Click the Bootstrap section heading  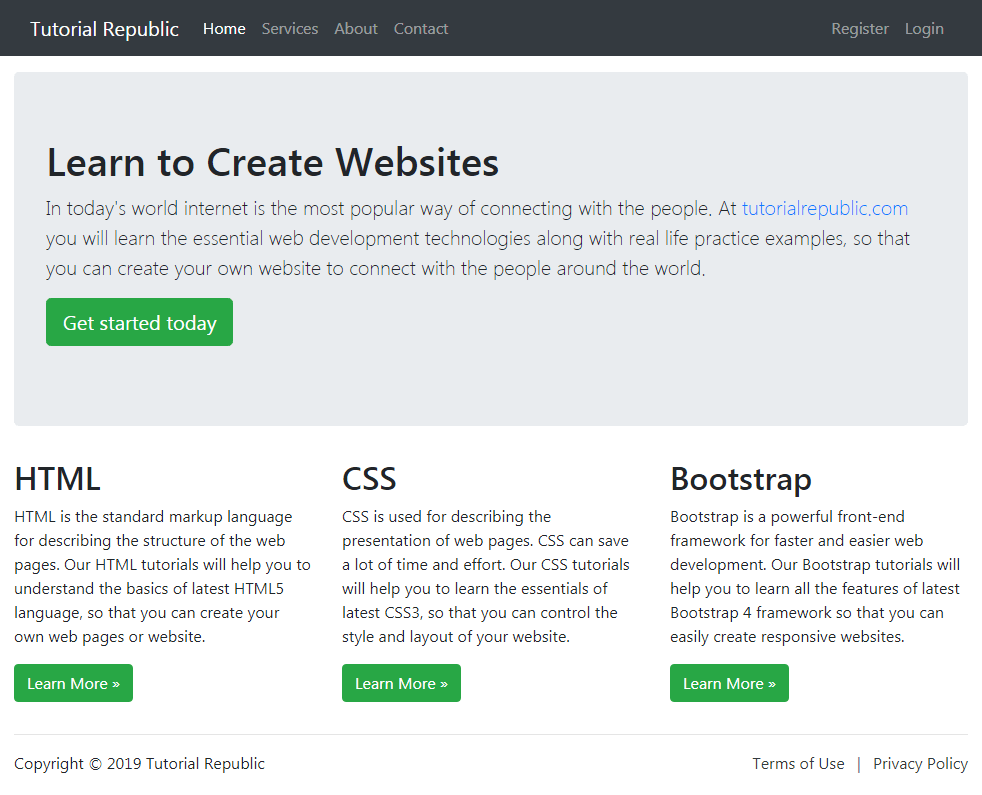741,478
